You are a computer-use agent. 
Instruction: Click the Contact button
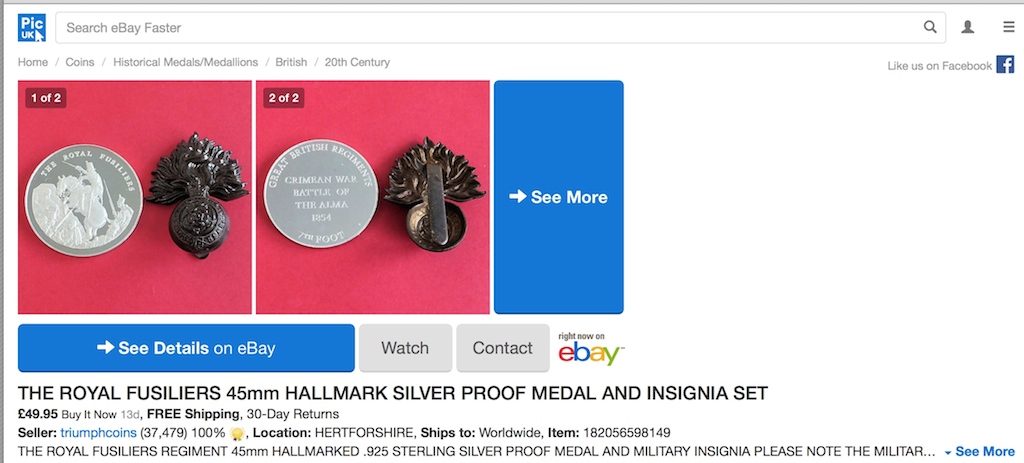(x=503, y=348)
